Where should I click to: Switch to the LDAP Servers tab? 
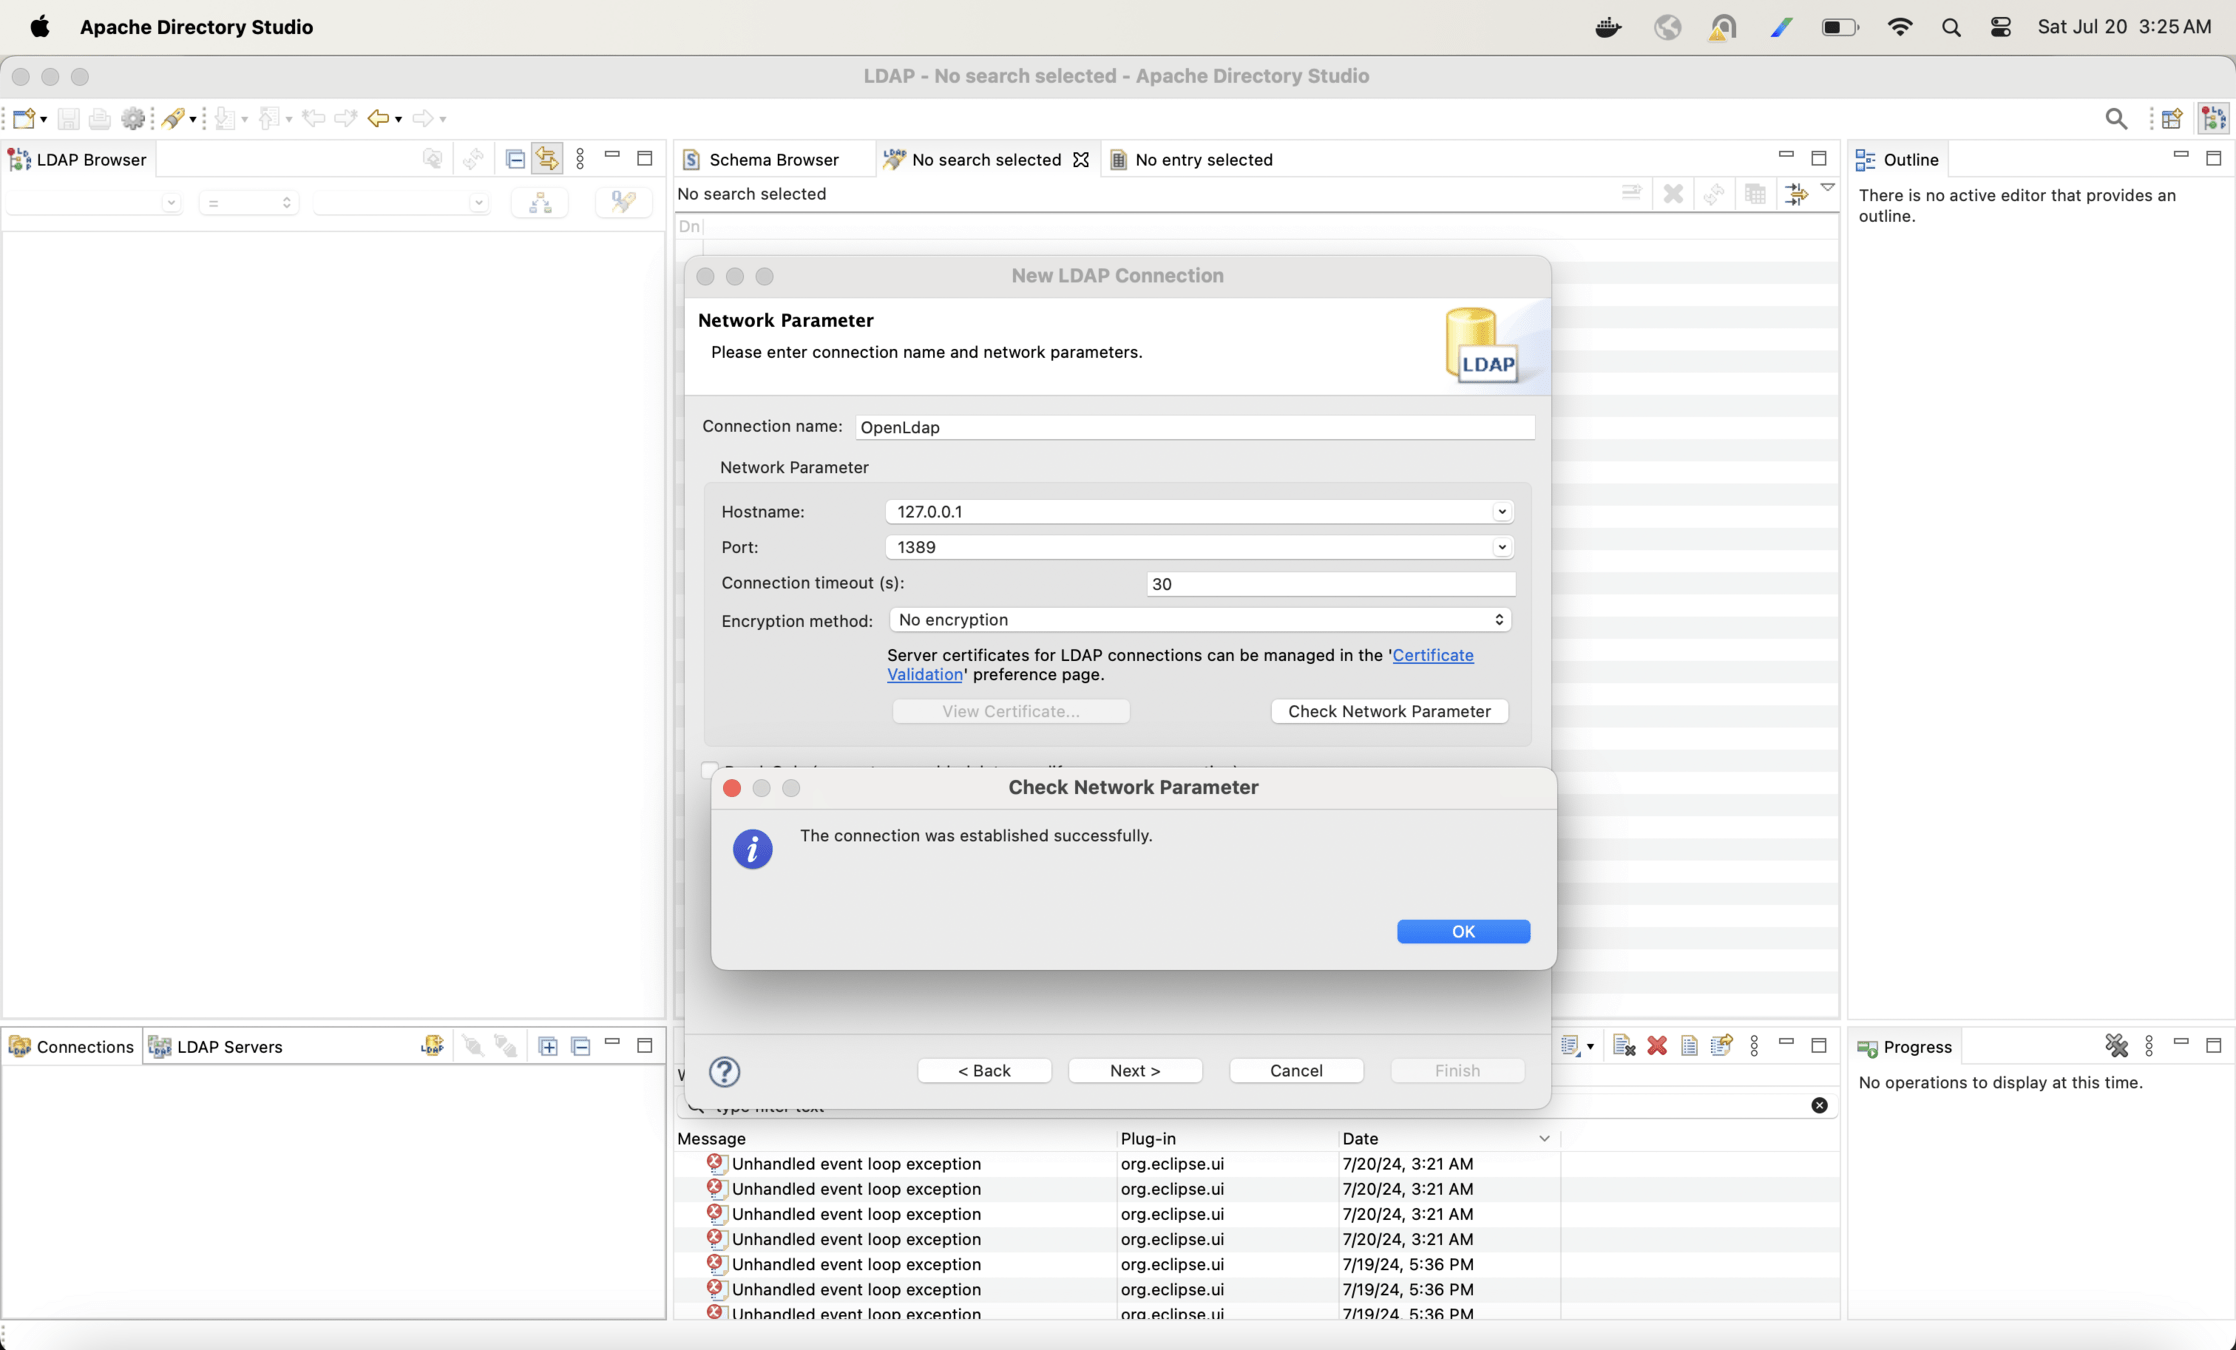[x=228, y=1047]
